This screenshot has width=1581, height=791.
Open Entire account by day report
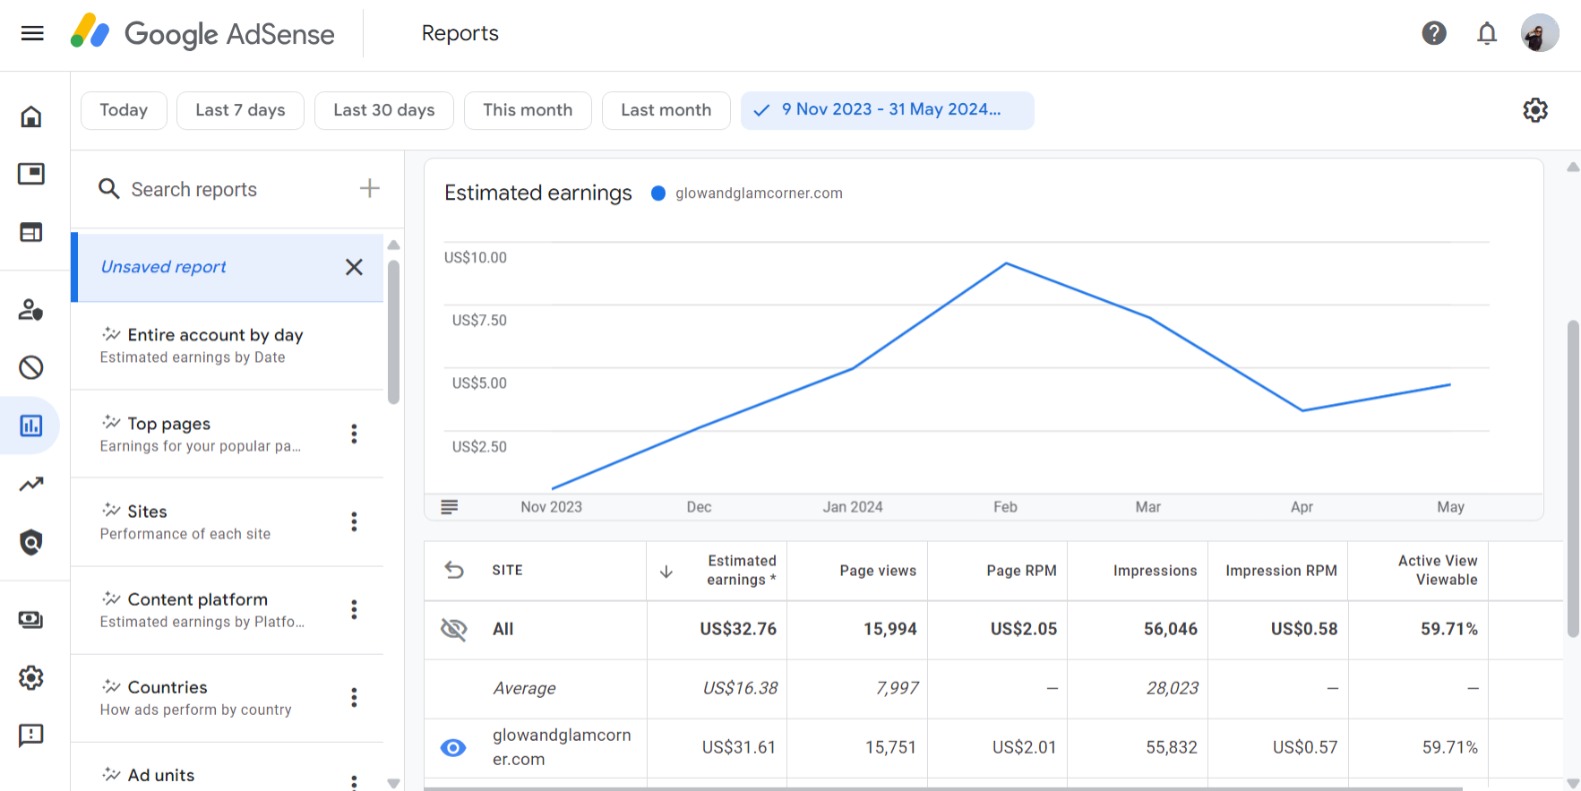[x=227, y=345]
